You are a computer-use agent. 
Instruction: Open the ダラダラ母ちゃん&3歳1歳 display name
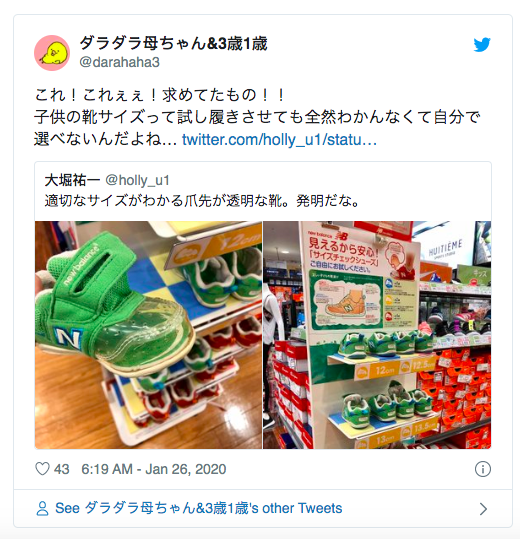[x=173, y=44]
